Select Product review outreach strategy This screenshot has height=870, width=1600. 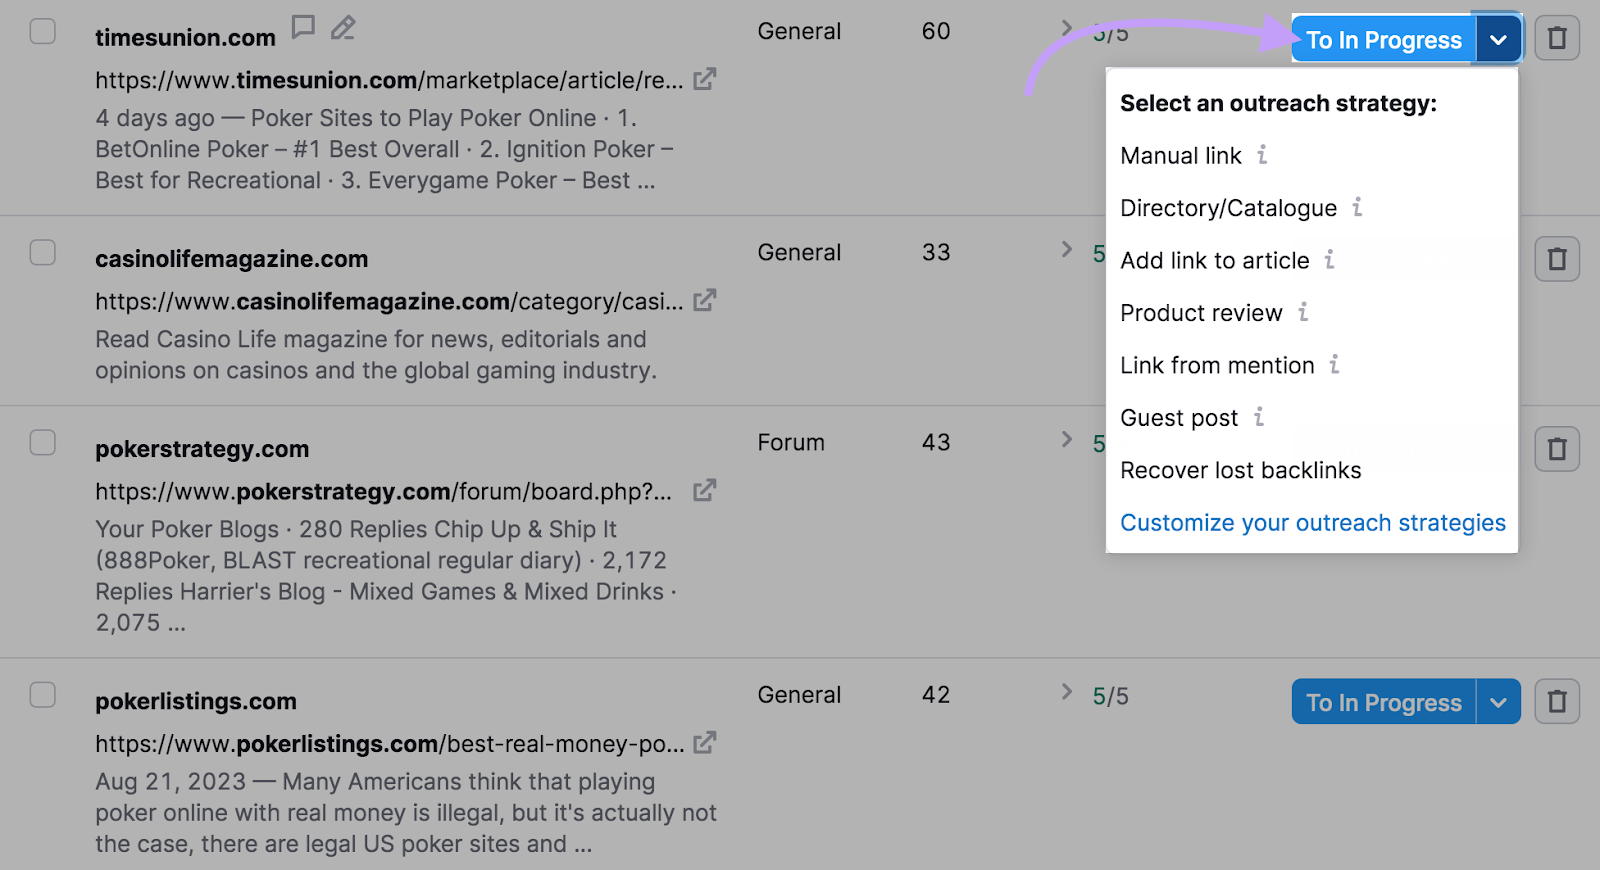tap(1201, 313)
